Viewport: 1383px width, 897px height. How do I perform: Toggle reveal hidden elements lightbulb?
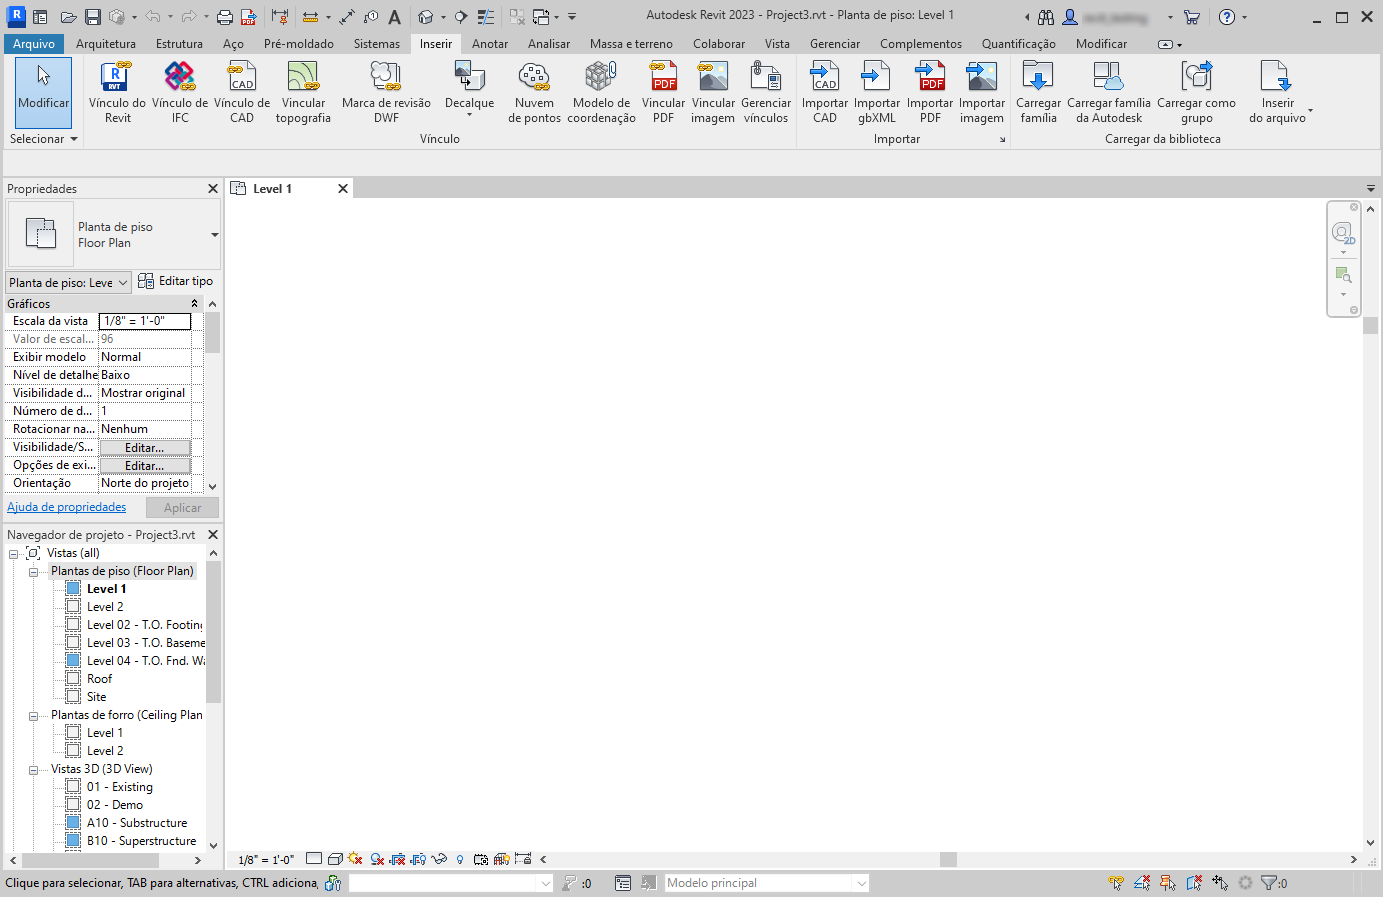[x=460, y=859]
